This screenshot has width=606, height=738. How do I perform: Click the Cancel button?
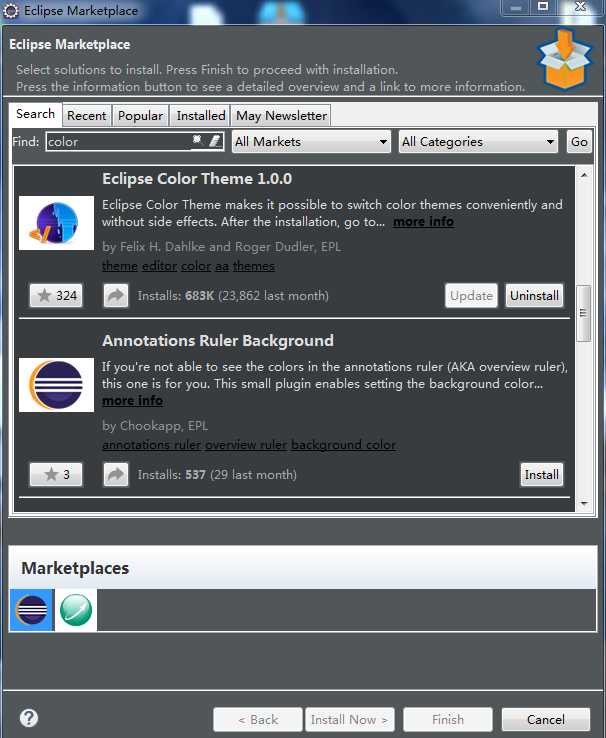(x=546, y=720)
